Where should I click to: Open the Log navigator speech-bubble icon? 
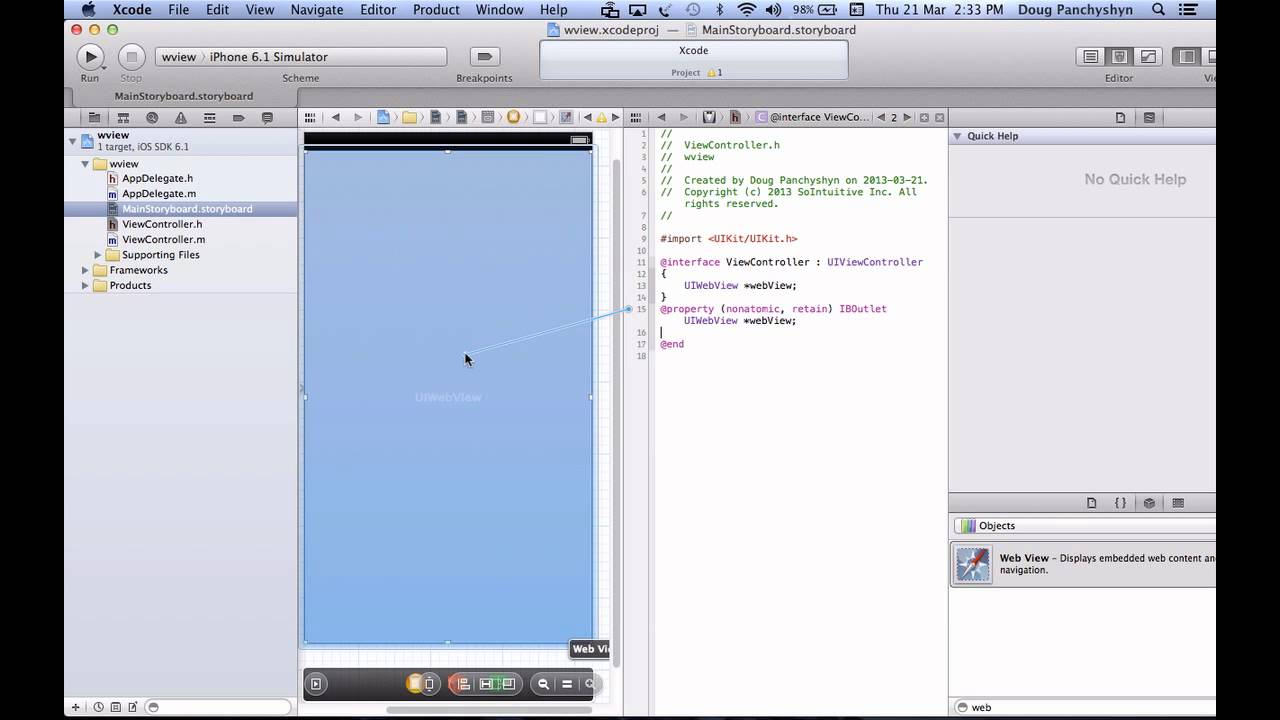click(x=267, y=117)
